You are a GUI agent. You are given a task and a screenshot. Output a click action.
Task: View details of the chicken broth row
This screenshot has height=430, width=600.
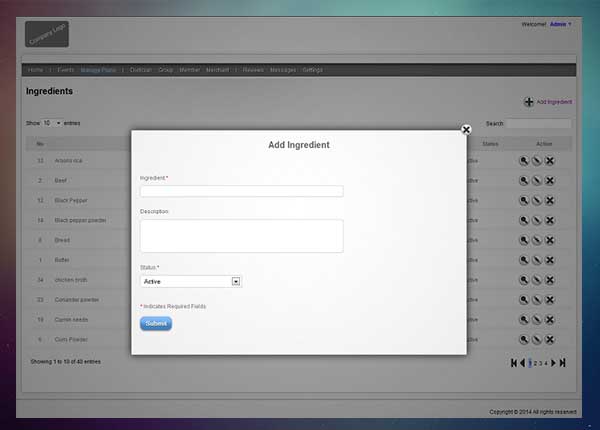(x=523, y=280)
